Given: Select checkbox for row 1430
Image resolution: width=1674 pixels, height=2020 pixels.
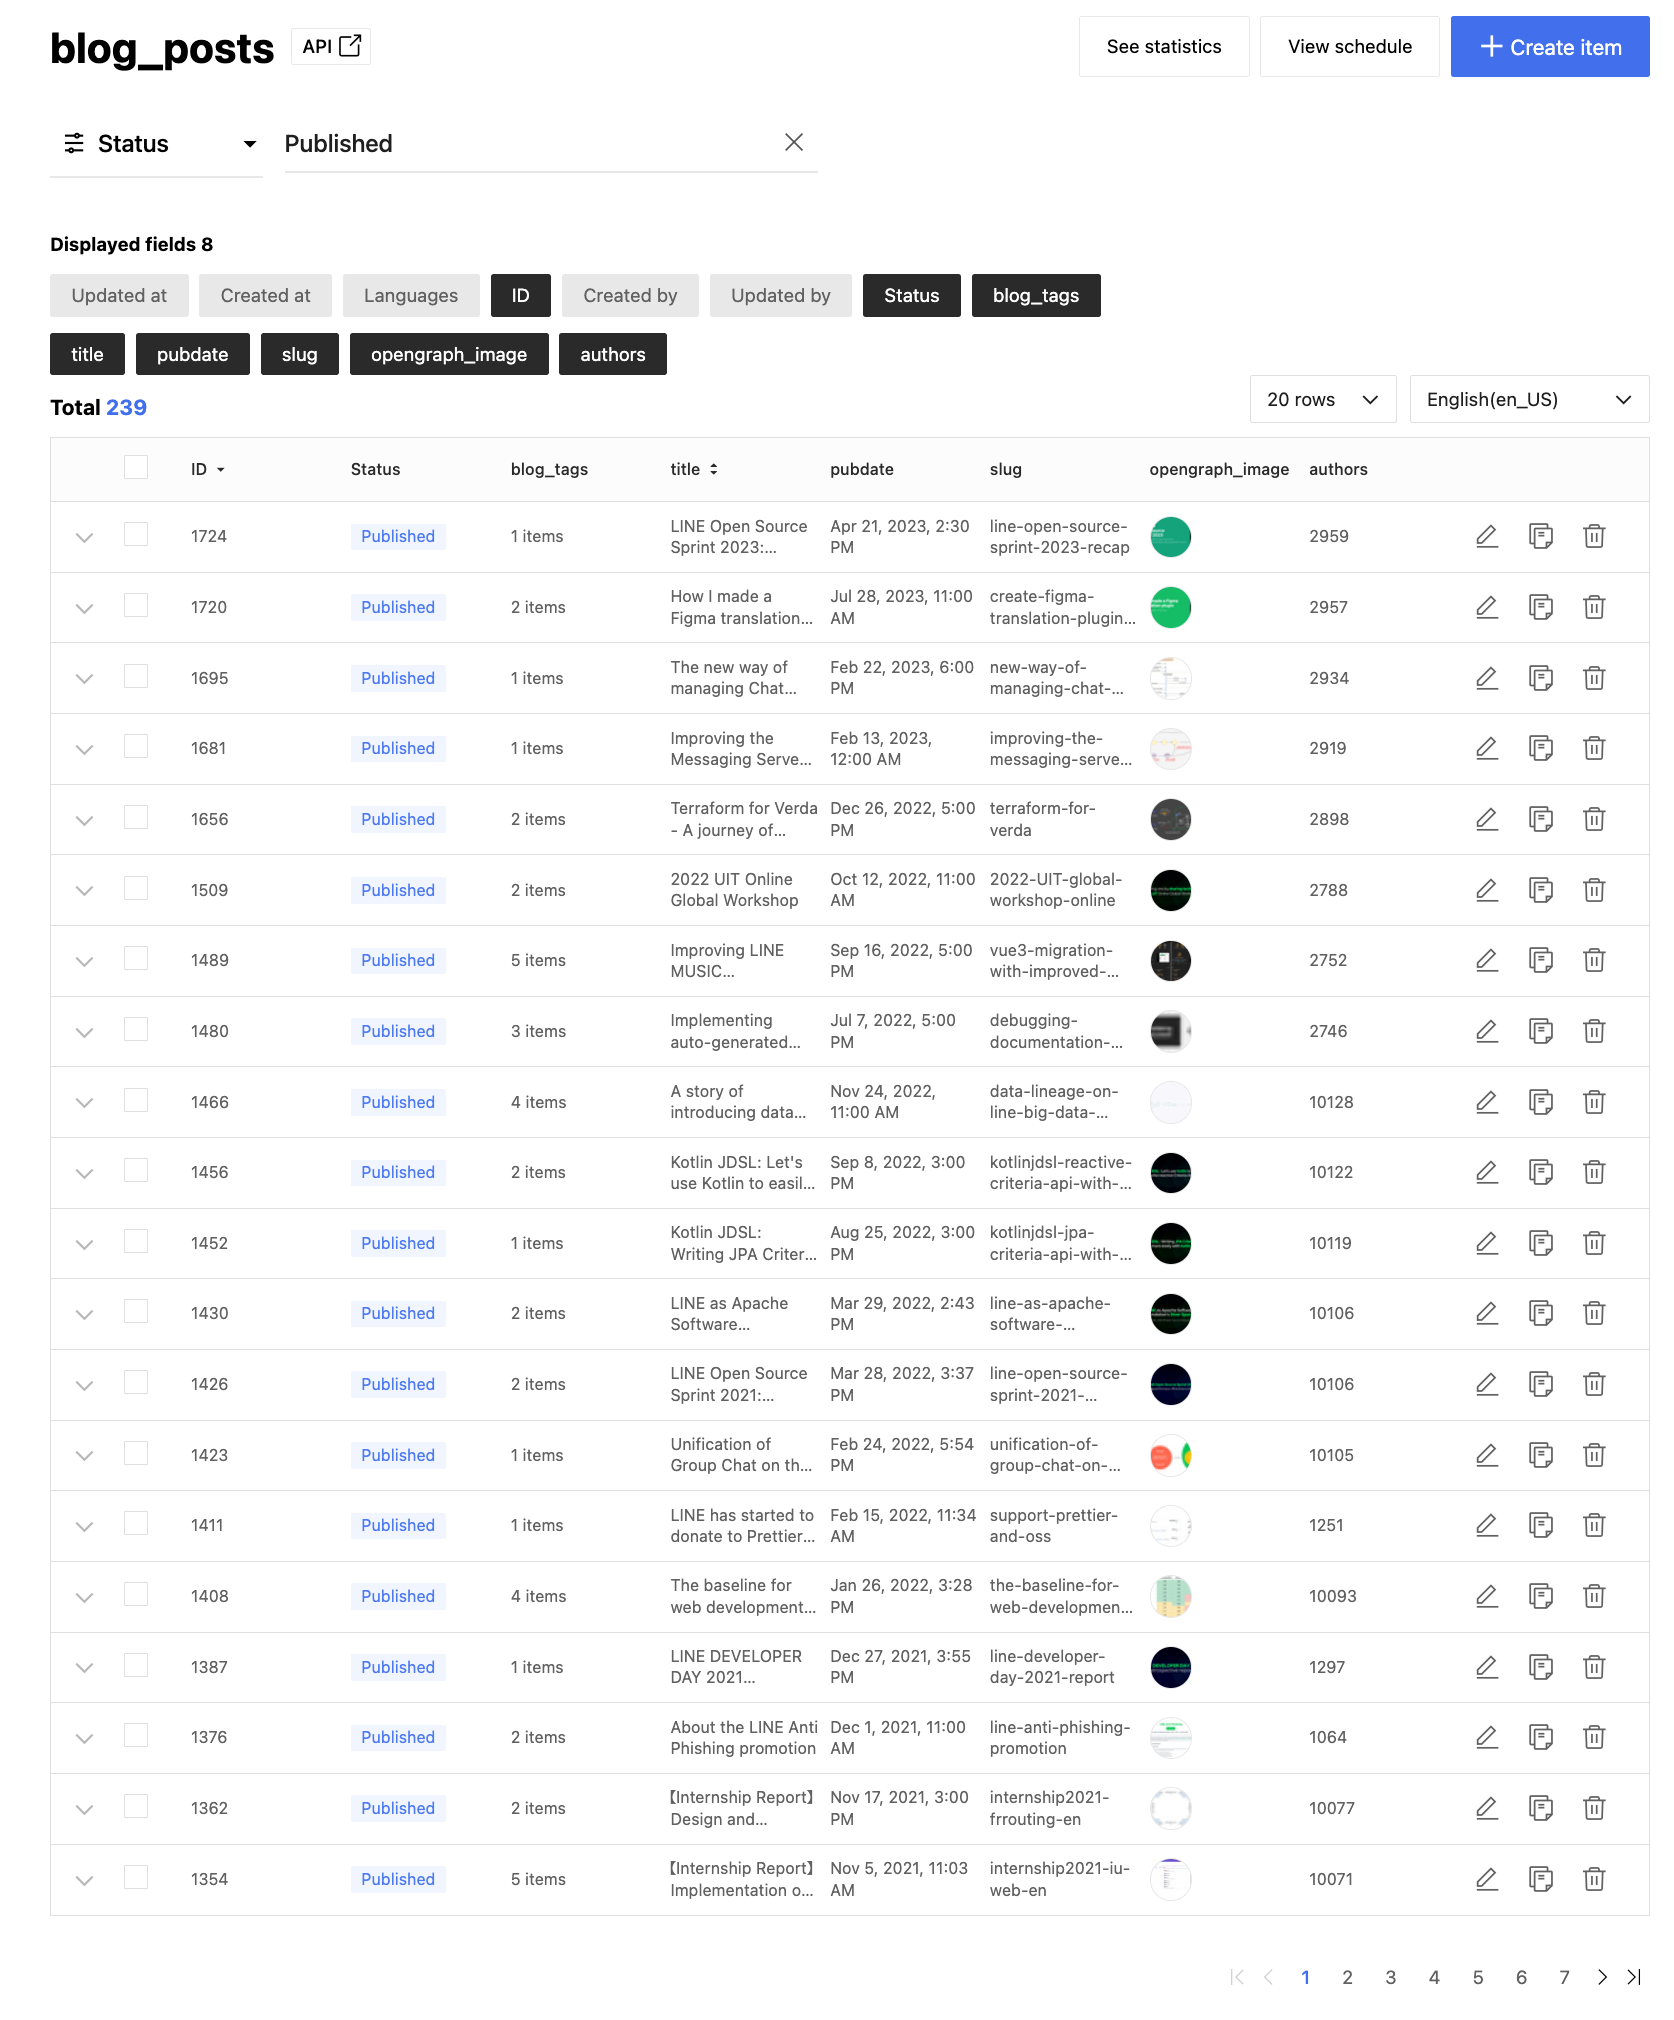Looking at the screenshot, I should [x=136, y=1311].
